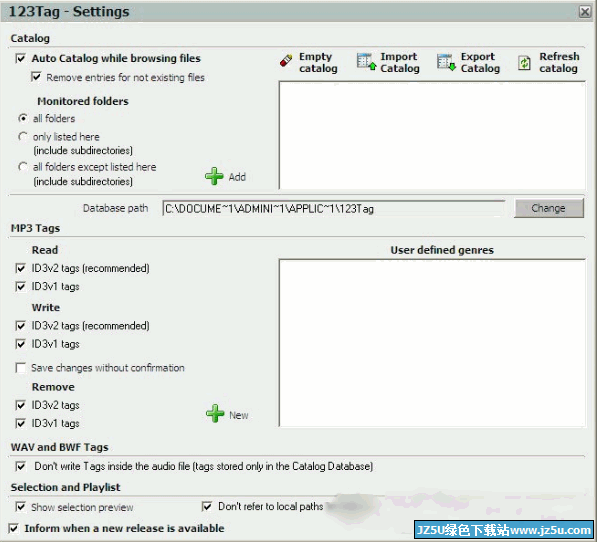Toggle Don't refer to local paths checkbox

(207, 507)
